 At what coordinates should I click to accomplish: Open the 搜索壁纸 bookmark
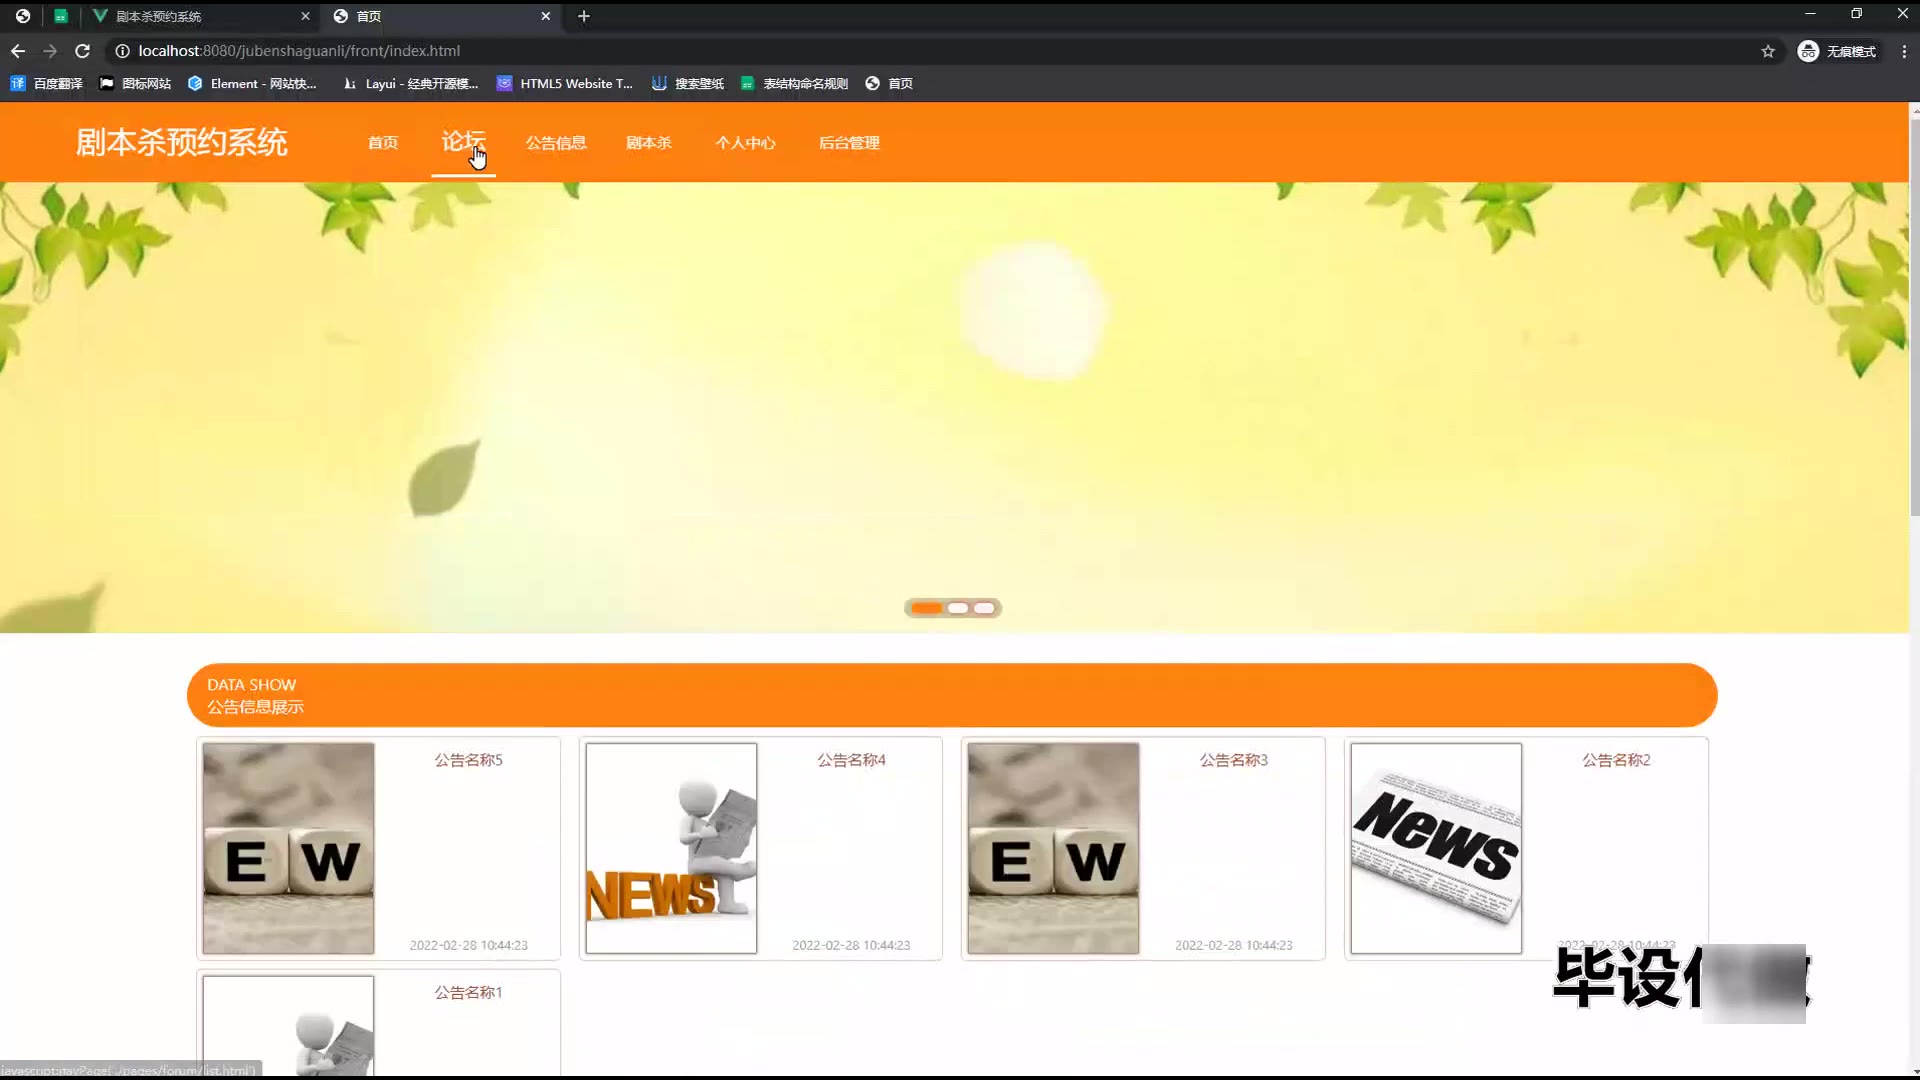pyautogui.click(x=688, y=84)
